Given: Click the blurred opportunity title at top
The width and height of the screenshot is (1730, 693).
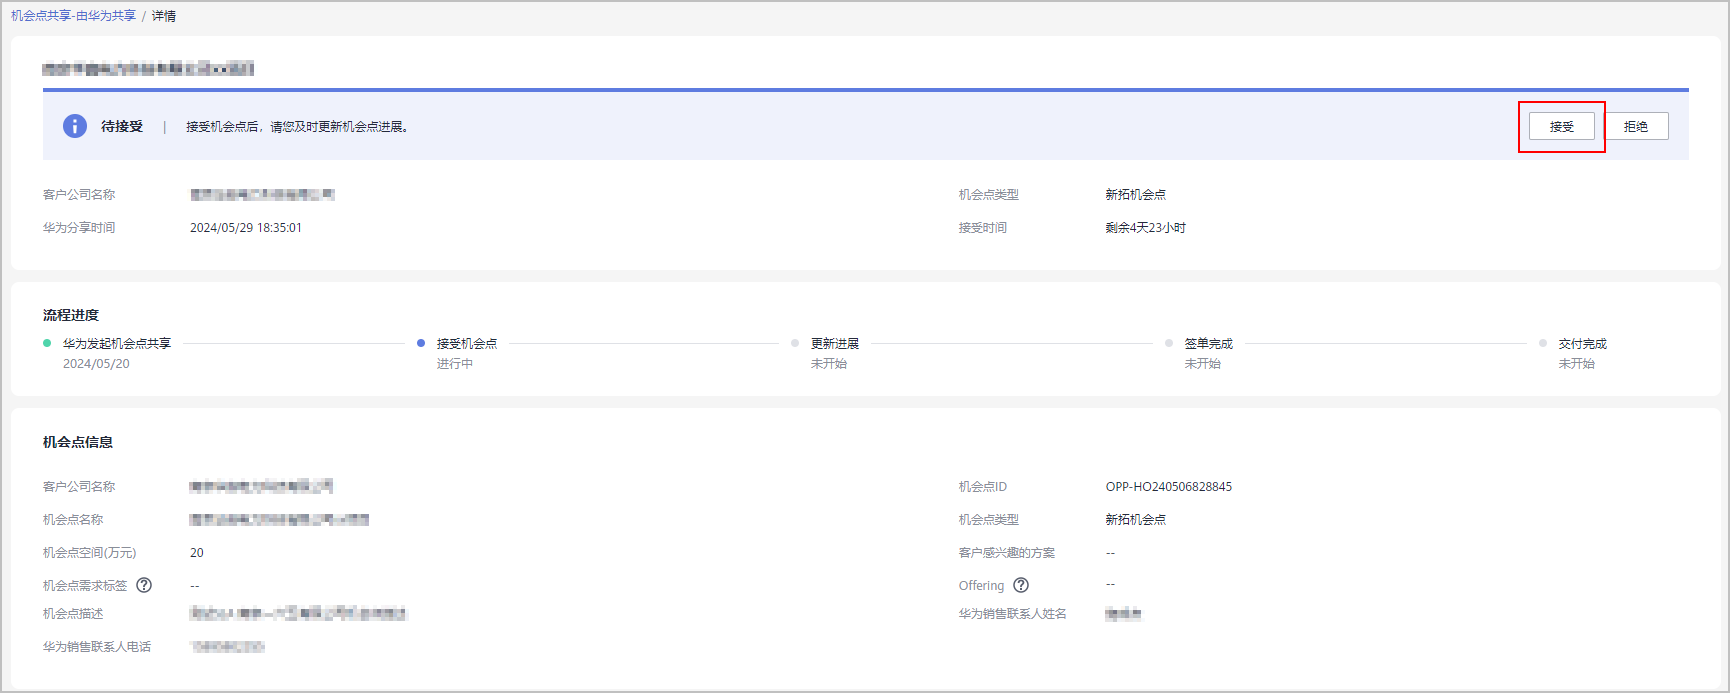Looking at the screenshot, I should click(x=148, y=69).
